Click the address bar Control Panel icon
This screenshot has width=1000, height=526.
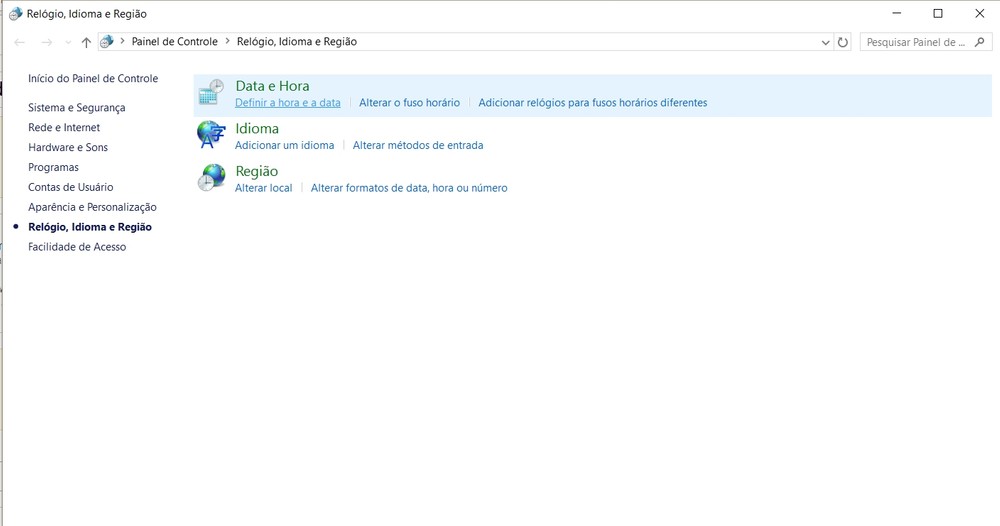[x=107, y=41]
